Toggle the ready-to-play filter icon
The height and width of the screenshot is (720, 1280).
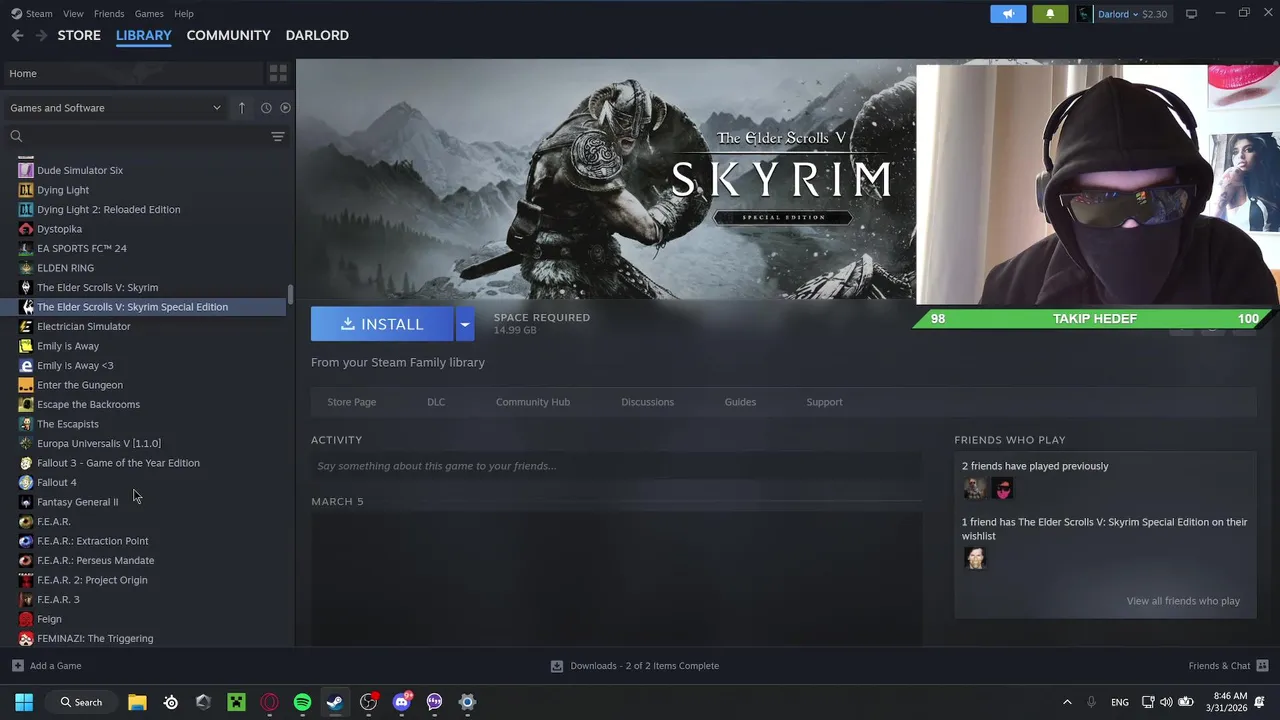click(285, 108)
